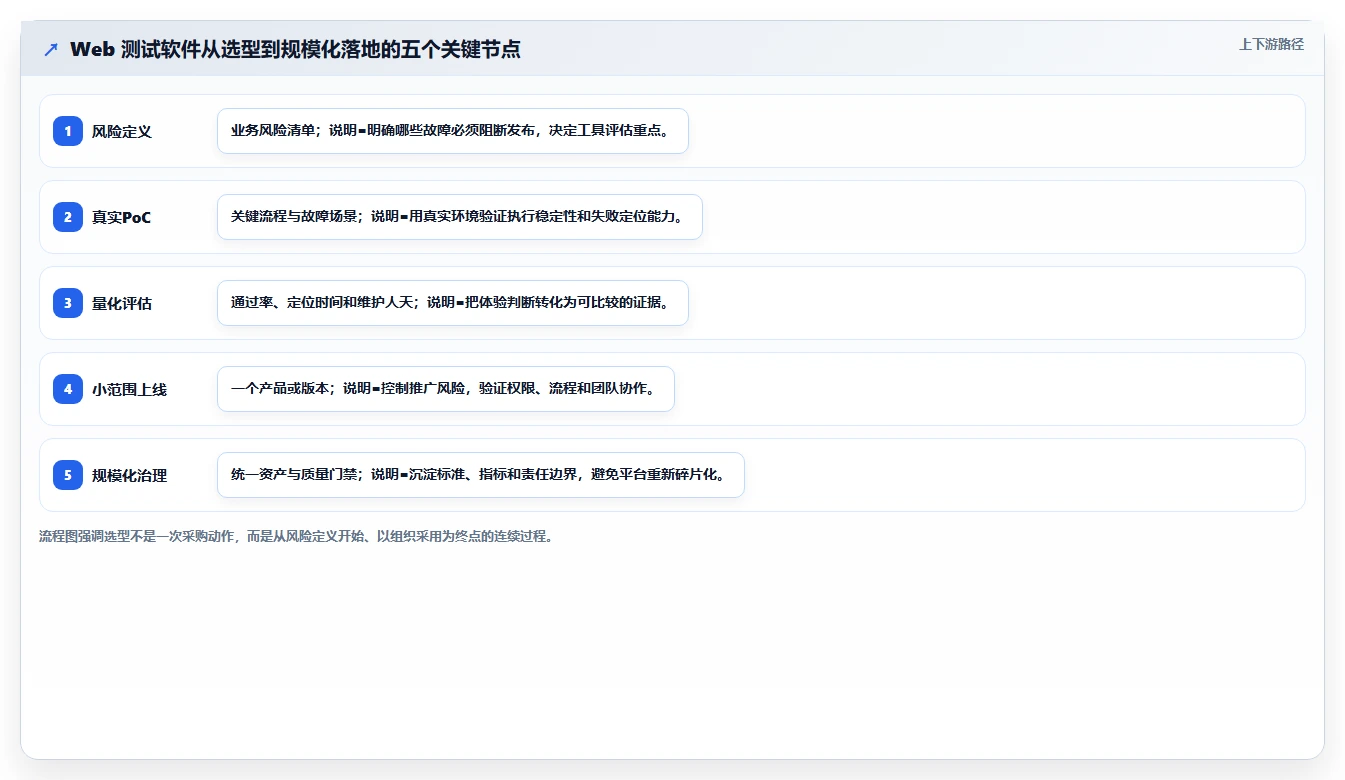
Task: Click the arrow icon beside the title
Action: click(51, 50)
